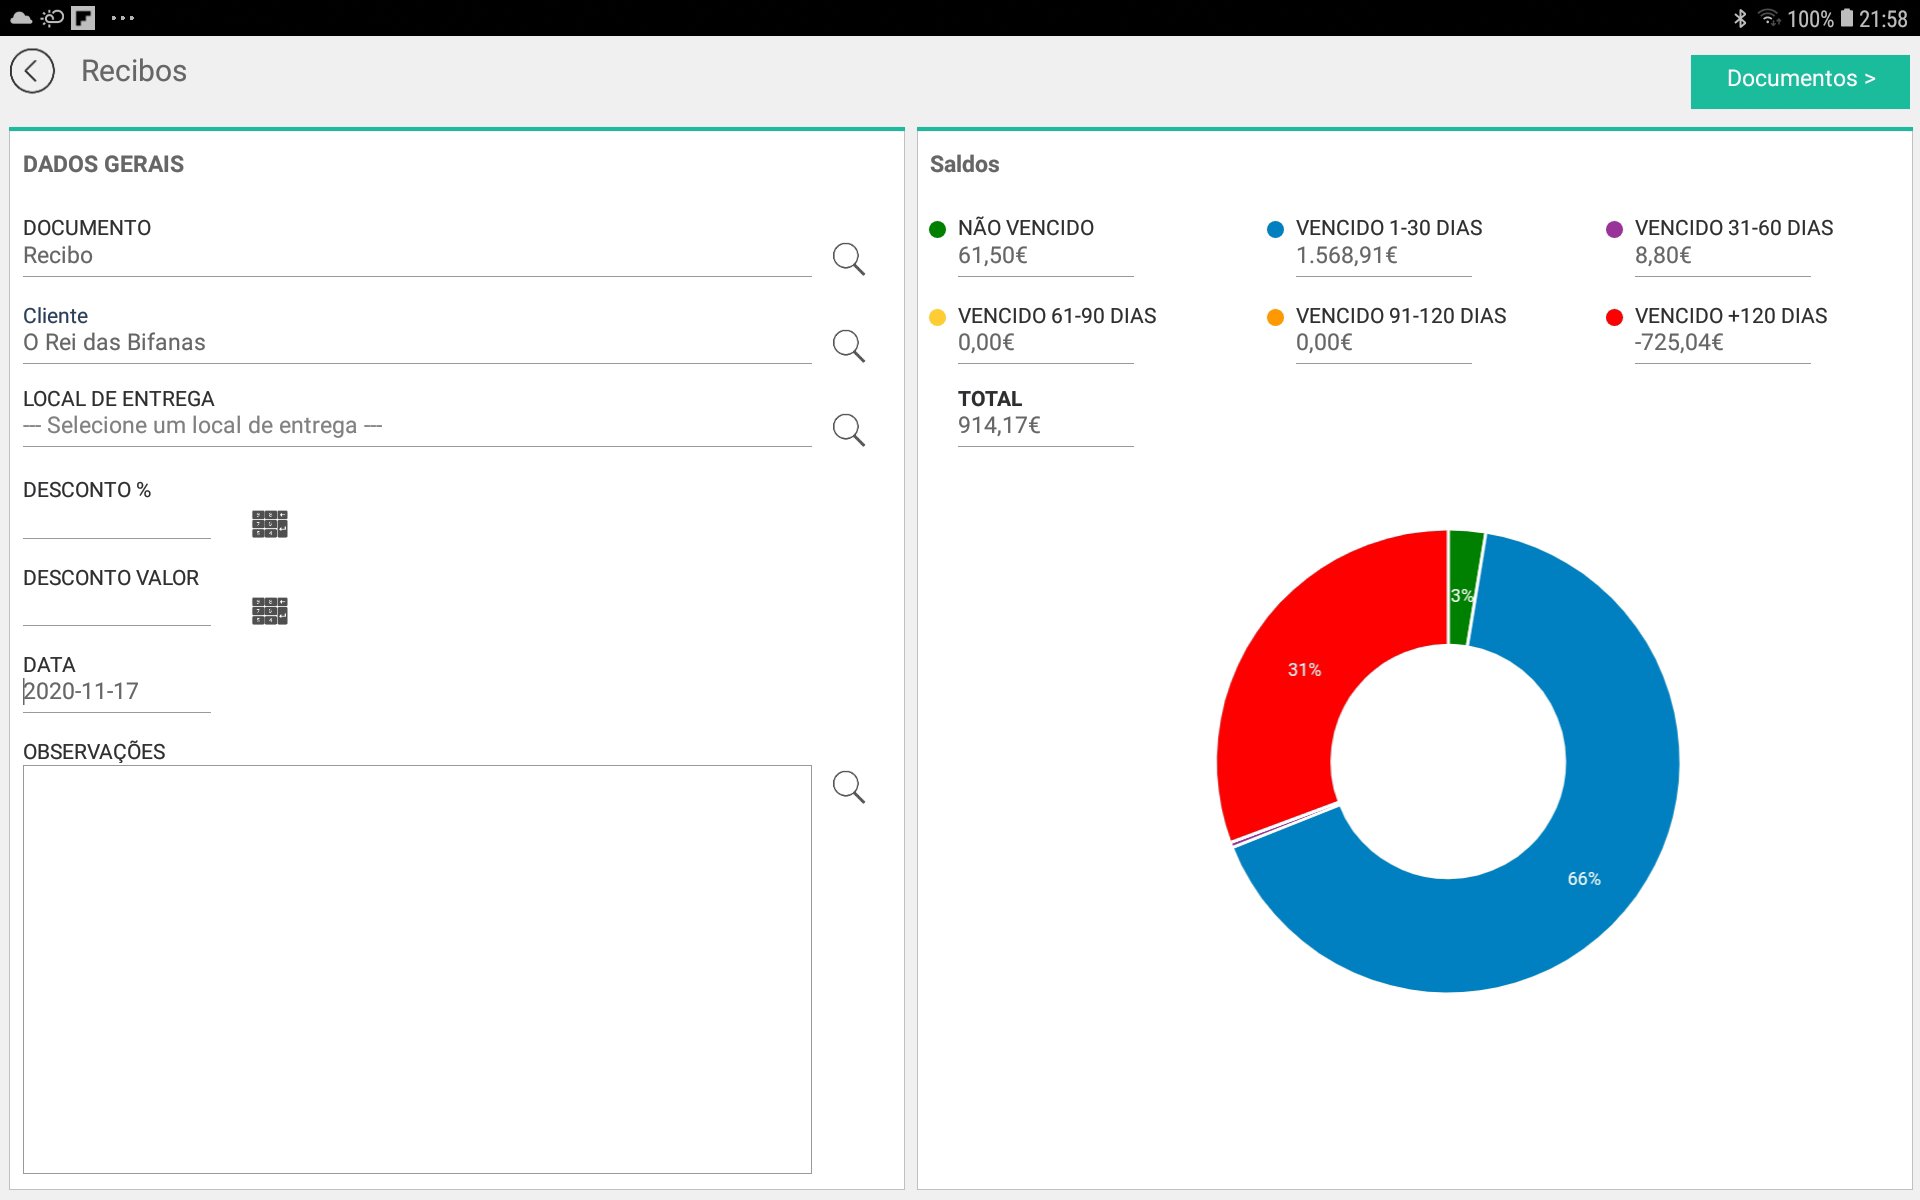Image resolution: width=1920 pixels, height=1200 pixels.
Task: Edit the Data field 2020-11-17
Action: (x=116, y=692)
